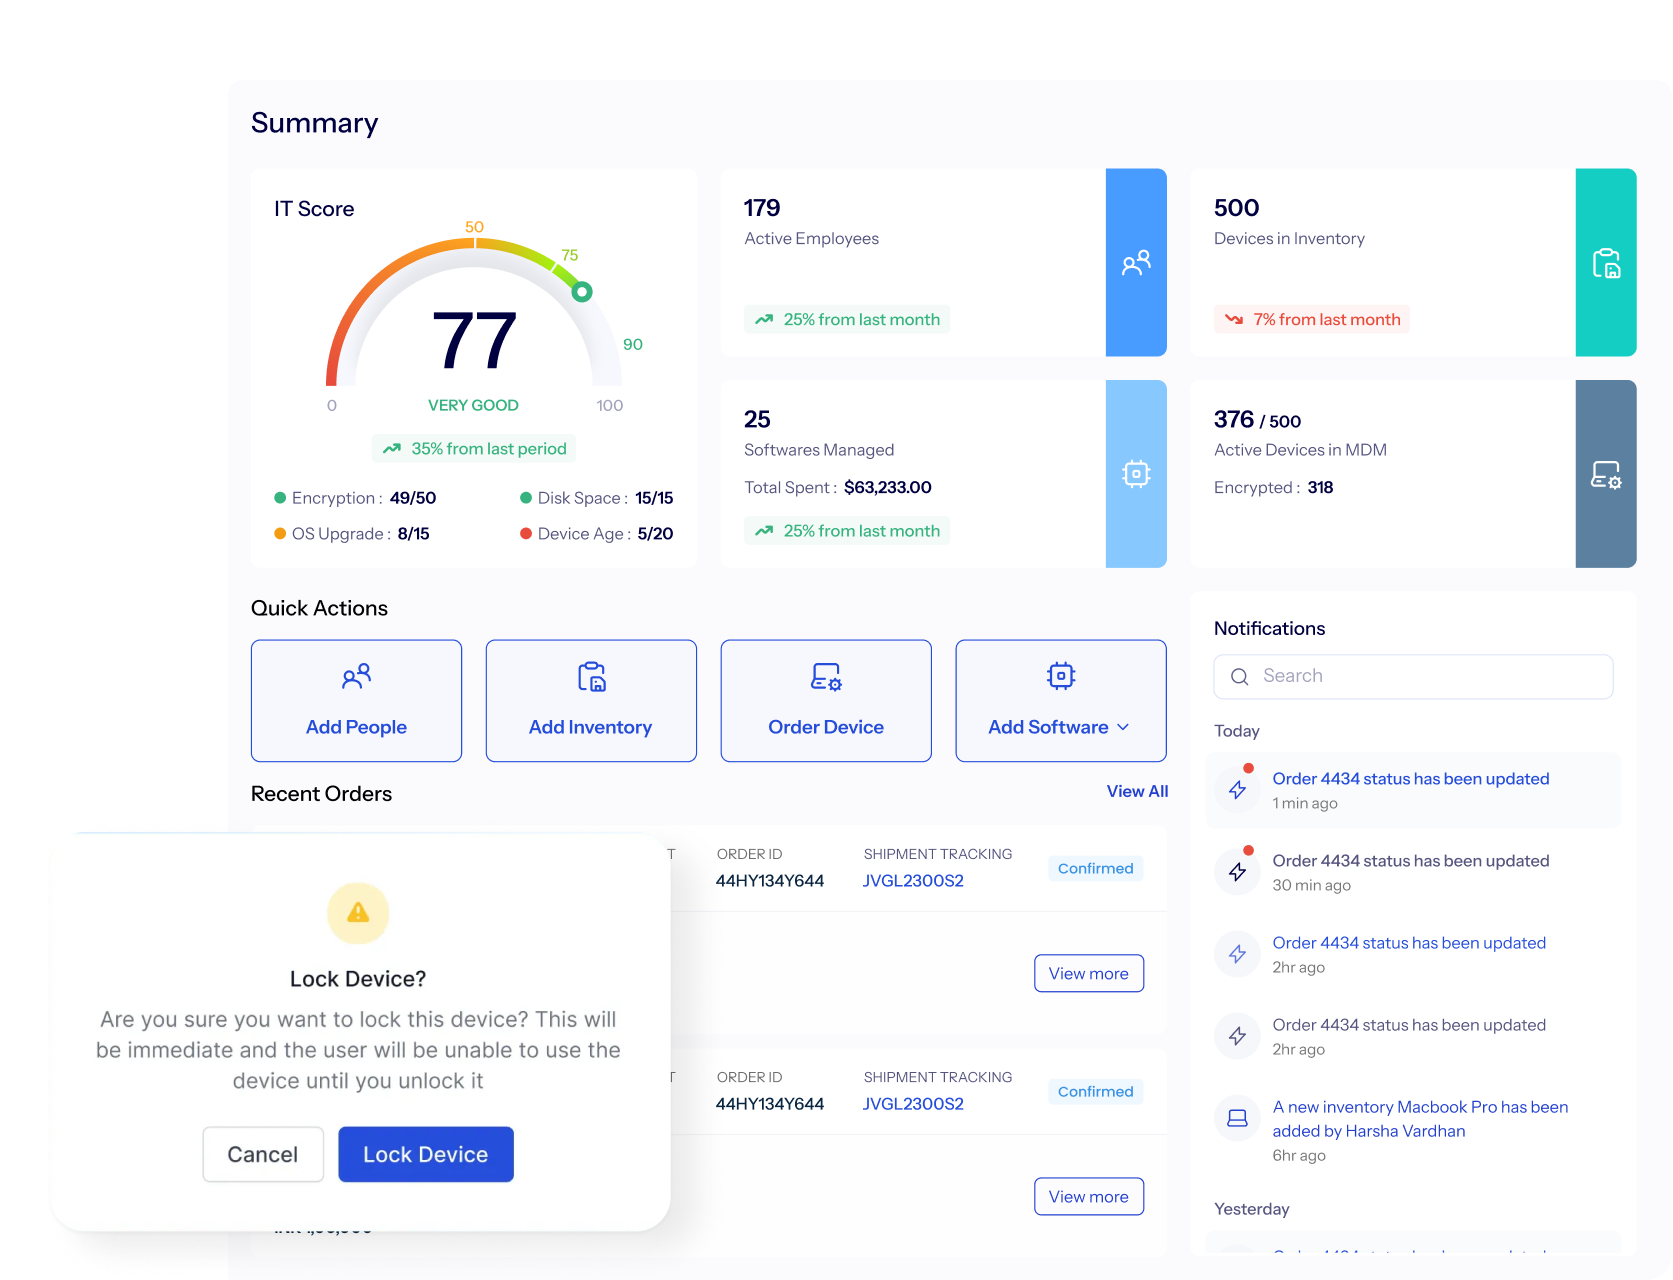Click the 25% from last month badge under Active Employees

tap(847, 320)
